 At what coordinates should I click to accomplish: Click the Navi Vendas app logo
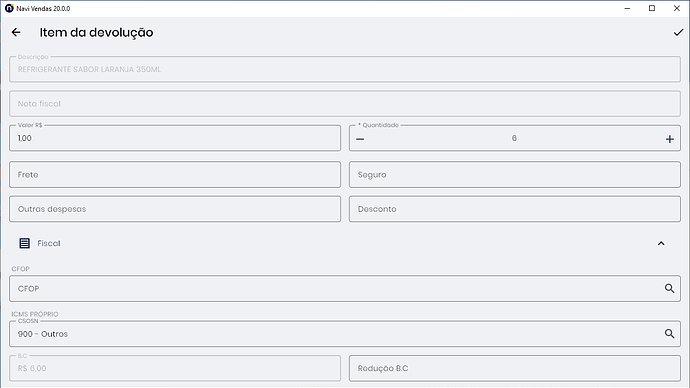[x=9, y=8]
